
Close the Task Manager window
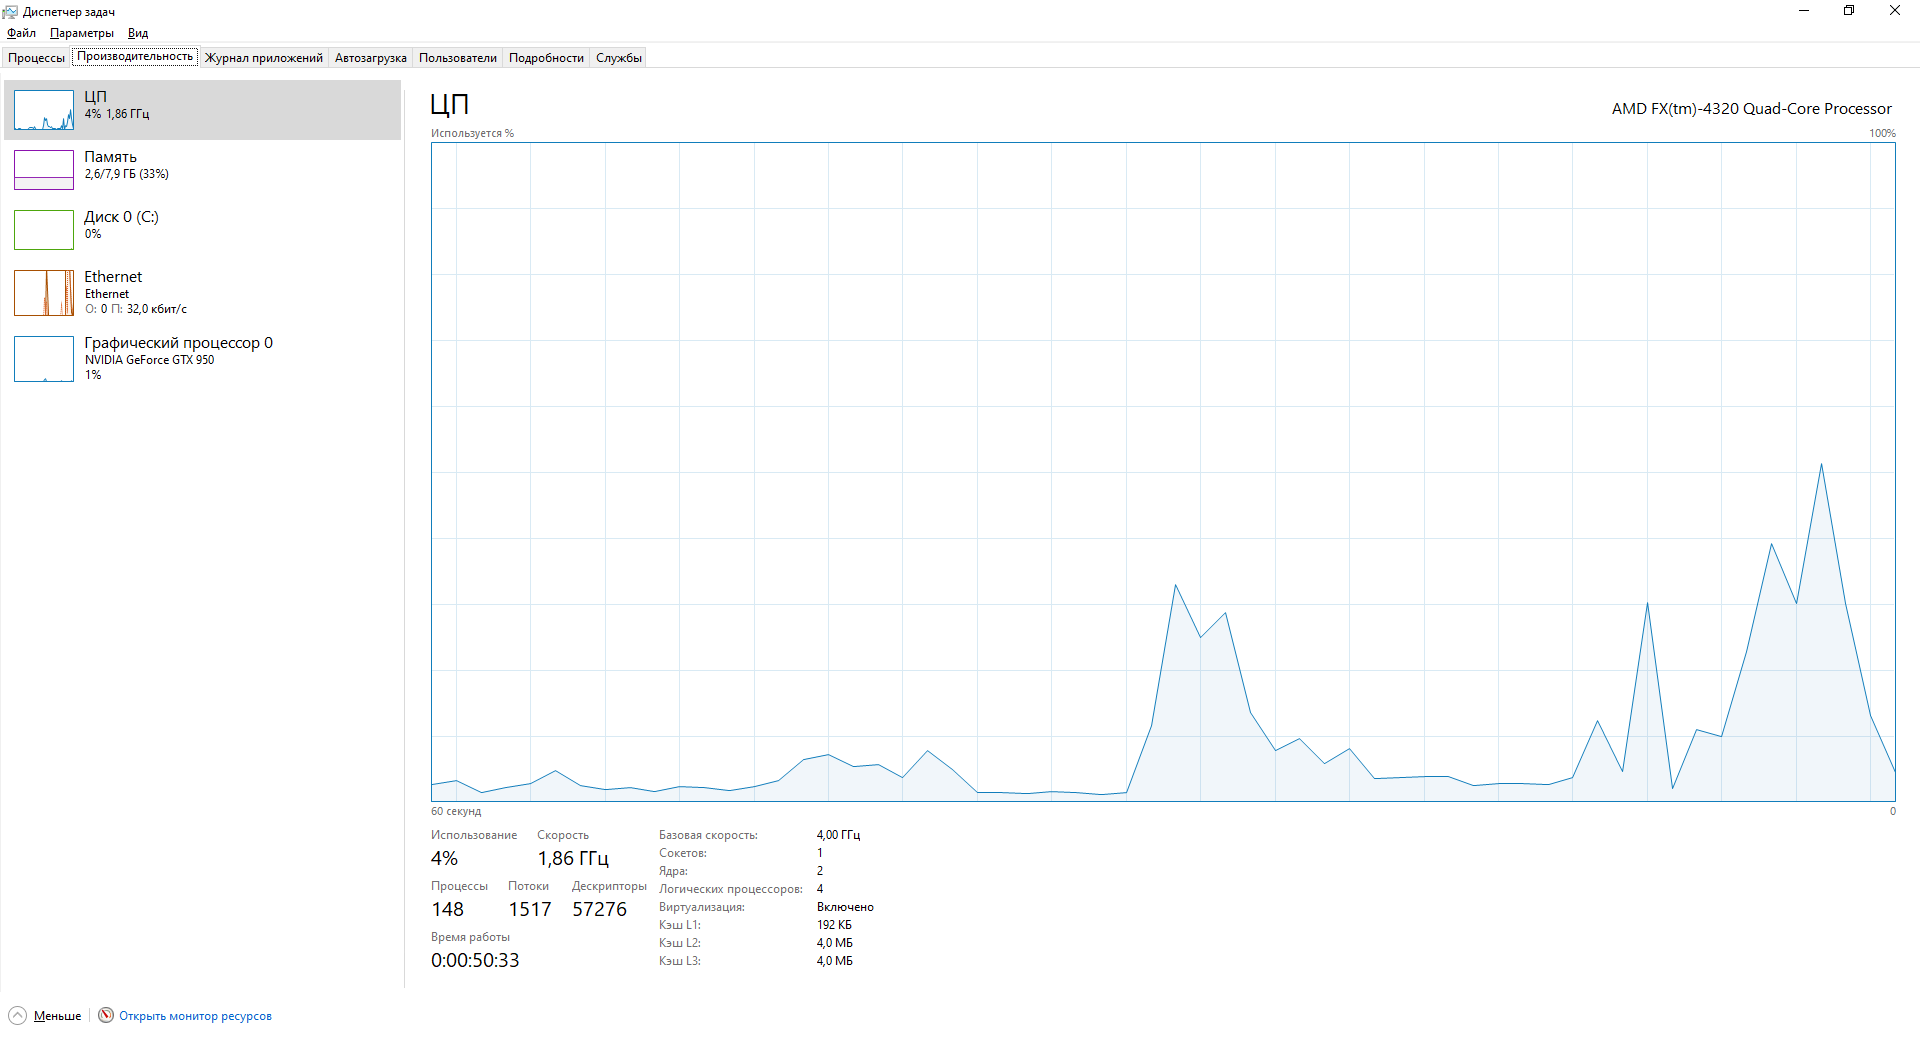click(x=1895, y=11)
